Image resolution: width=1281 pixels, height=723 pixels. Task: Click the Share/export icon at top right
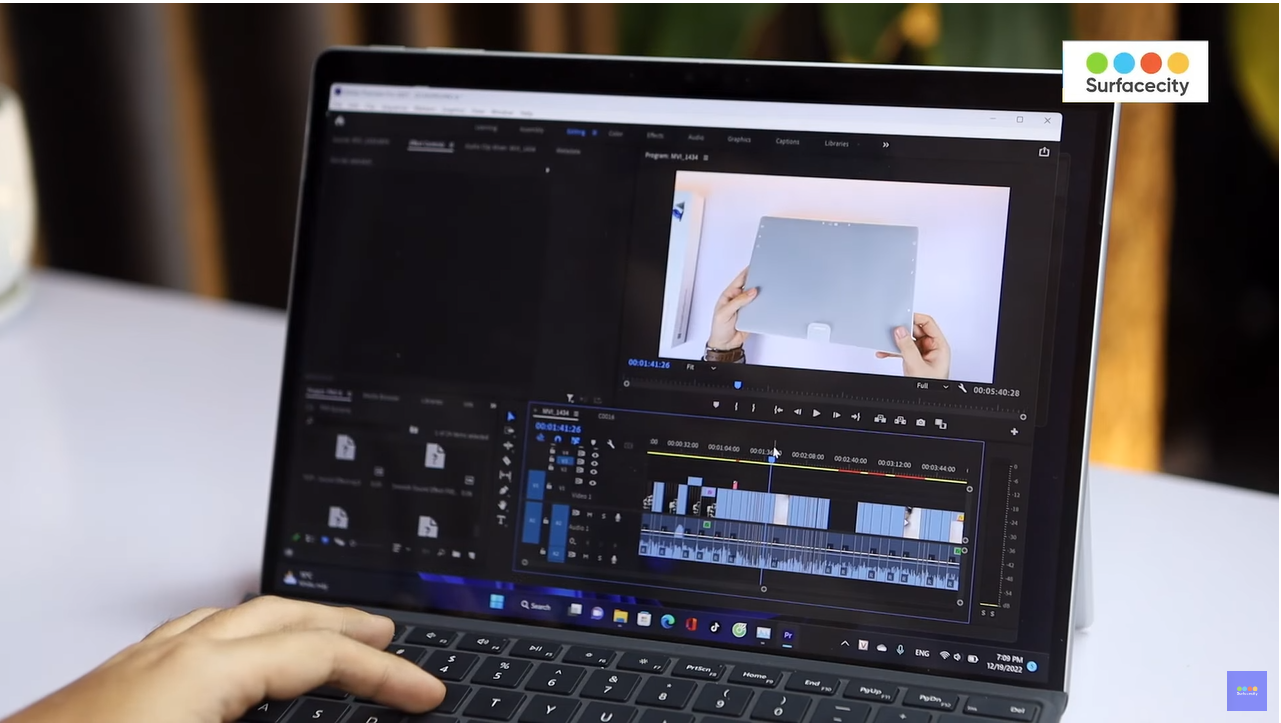pyautogui.click(x=1044, y=152)
